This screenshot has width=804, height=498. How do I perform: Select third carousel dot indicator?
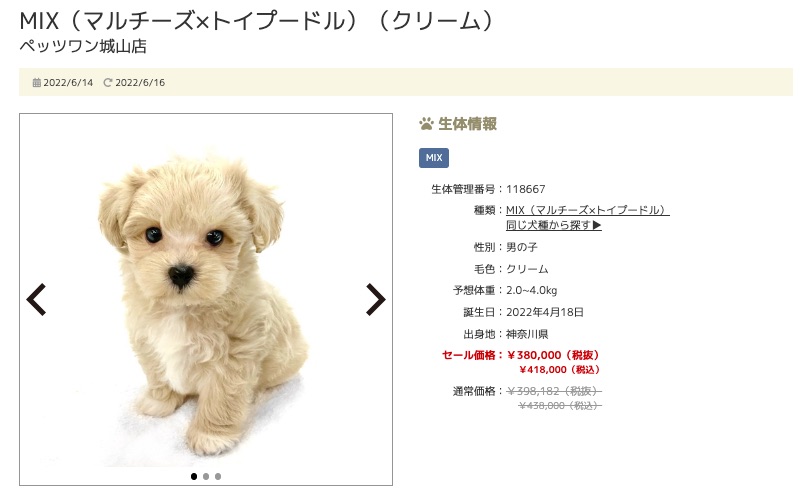(218, 476)
